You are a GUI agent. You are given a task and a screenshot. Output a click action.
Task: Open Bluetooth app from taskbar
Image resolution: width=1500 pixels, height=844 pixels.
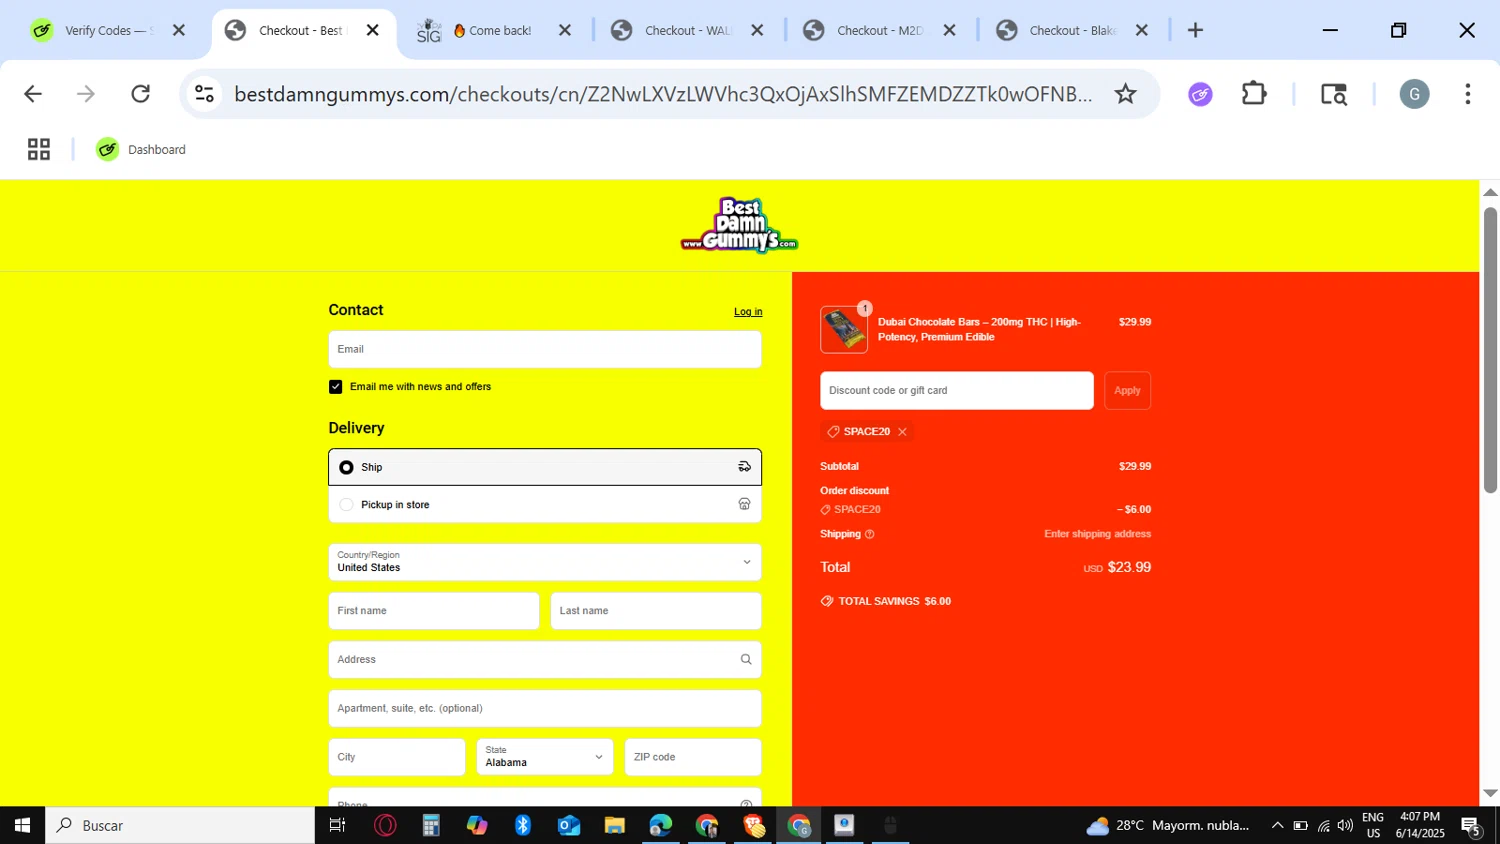523,825
